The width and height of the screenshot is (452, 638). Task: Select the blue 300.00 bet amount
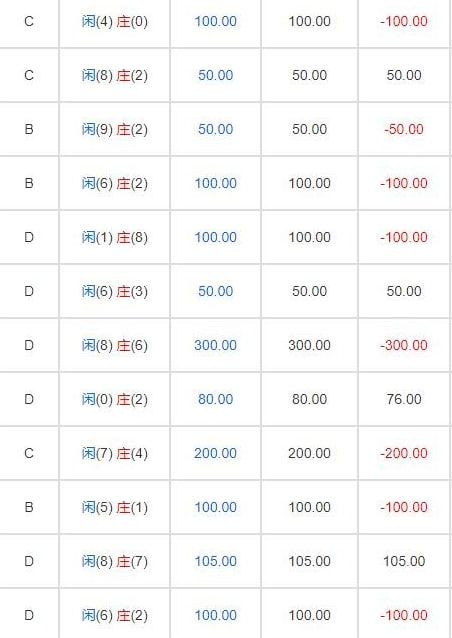(215, 345)
